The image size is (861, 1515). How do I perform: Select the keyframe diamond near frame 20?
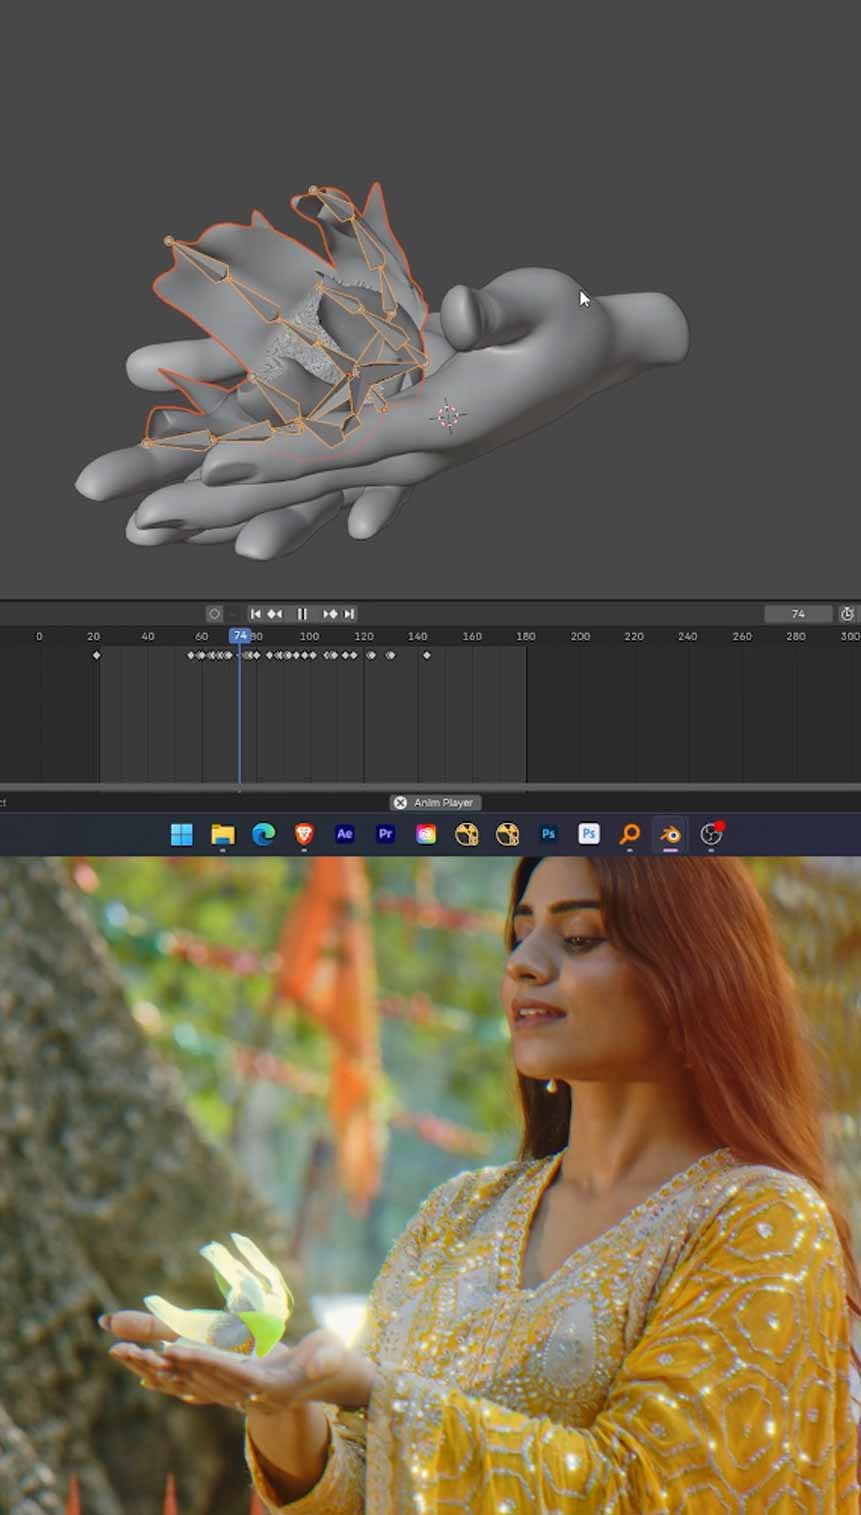click(x=96, y=655)
